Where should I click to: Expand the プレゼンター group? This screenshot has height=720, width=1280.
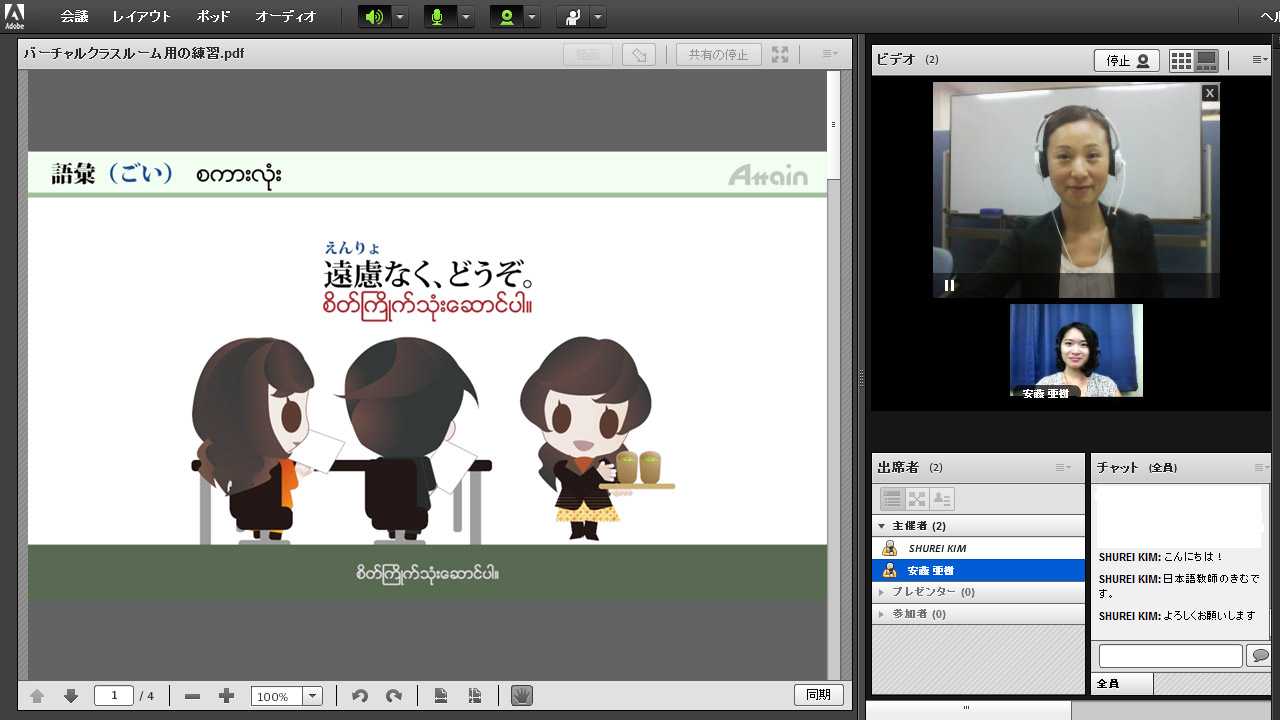tap(881, 592)
